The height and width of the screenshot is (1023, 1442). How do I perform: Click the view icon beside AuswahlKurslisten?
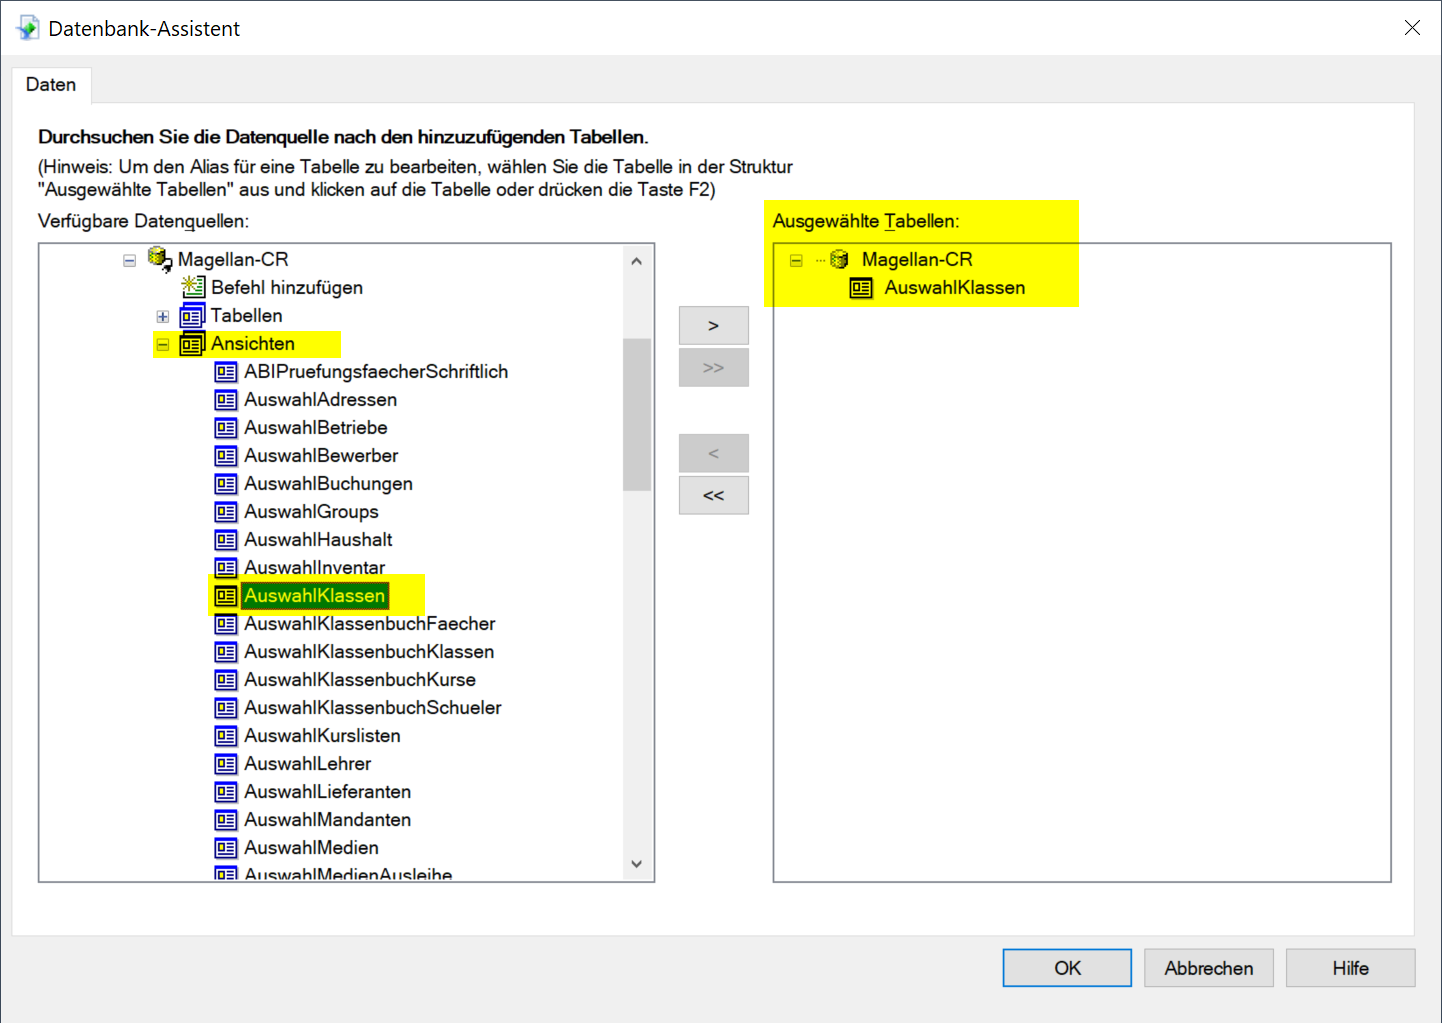[226, 736]
